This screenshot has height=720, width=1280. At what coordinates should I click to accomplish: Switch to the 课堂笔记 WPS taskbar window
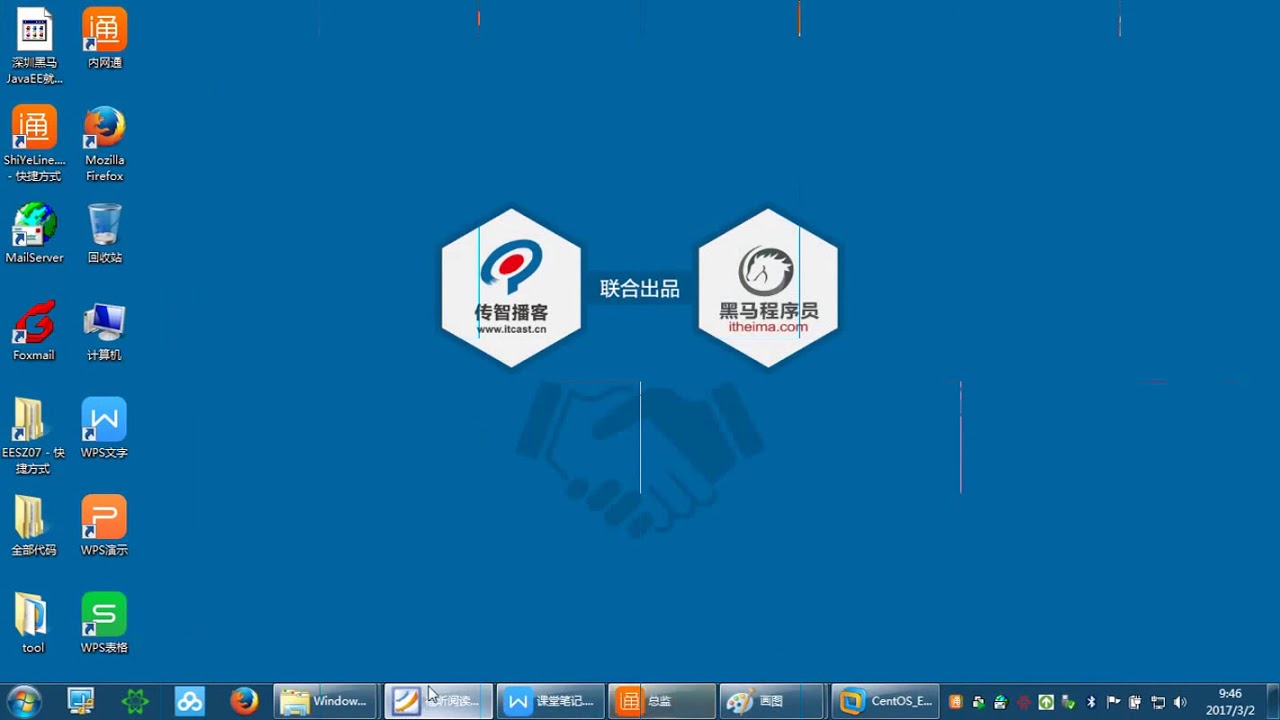(550, 701)
